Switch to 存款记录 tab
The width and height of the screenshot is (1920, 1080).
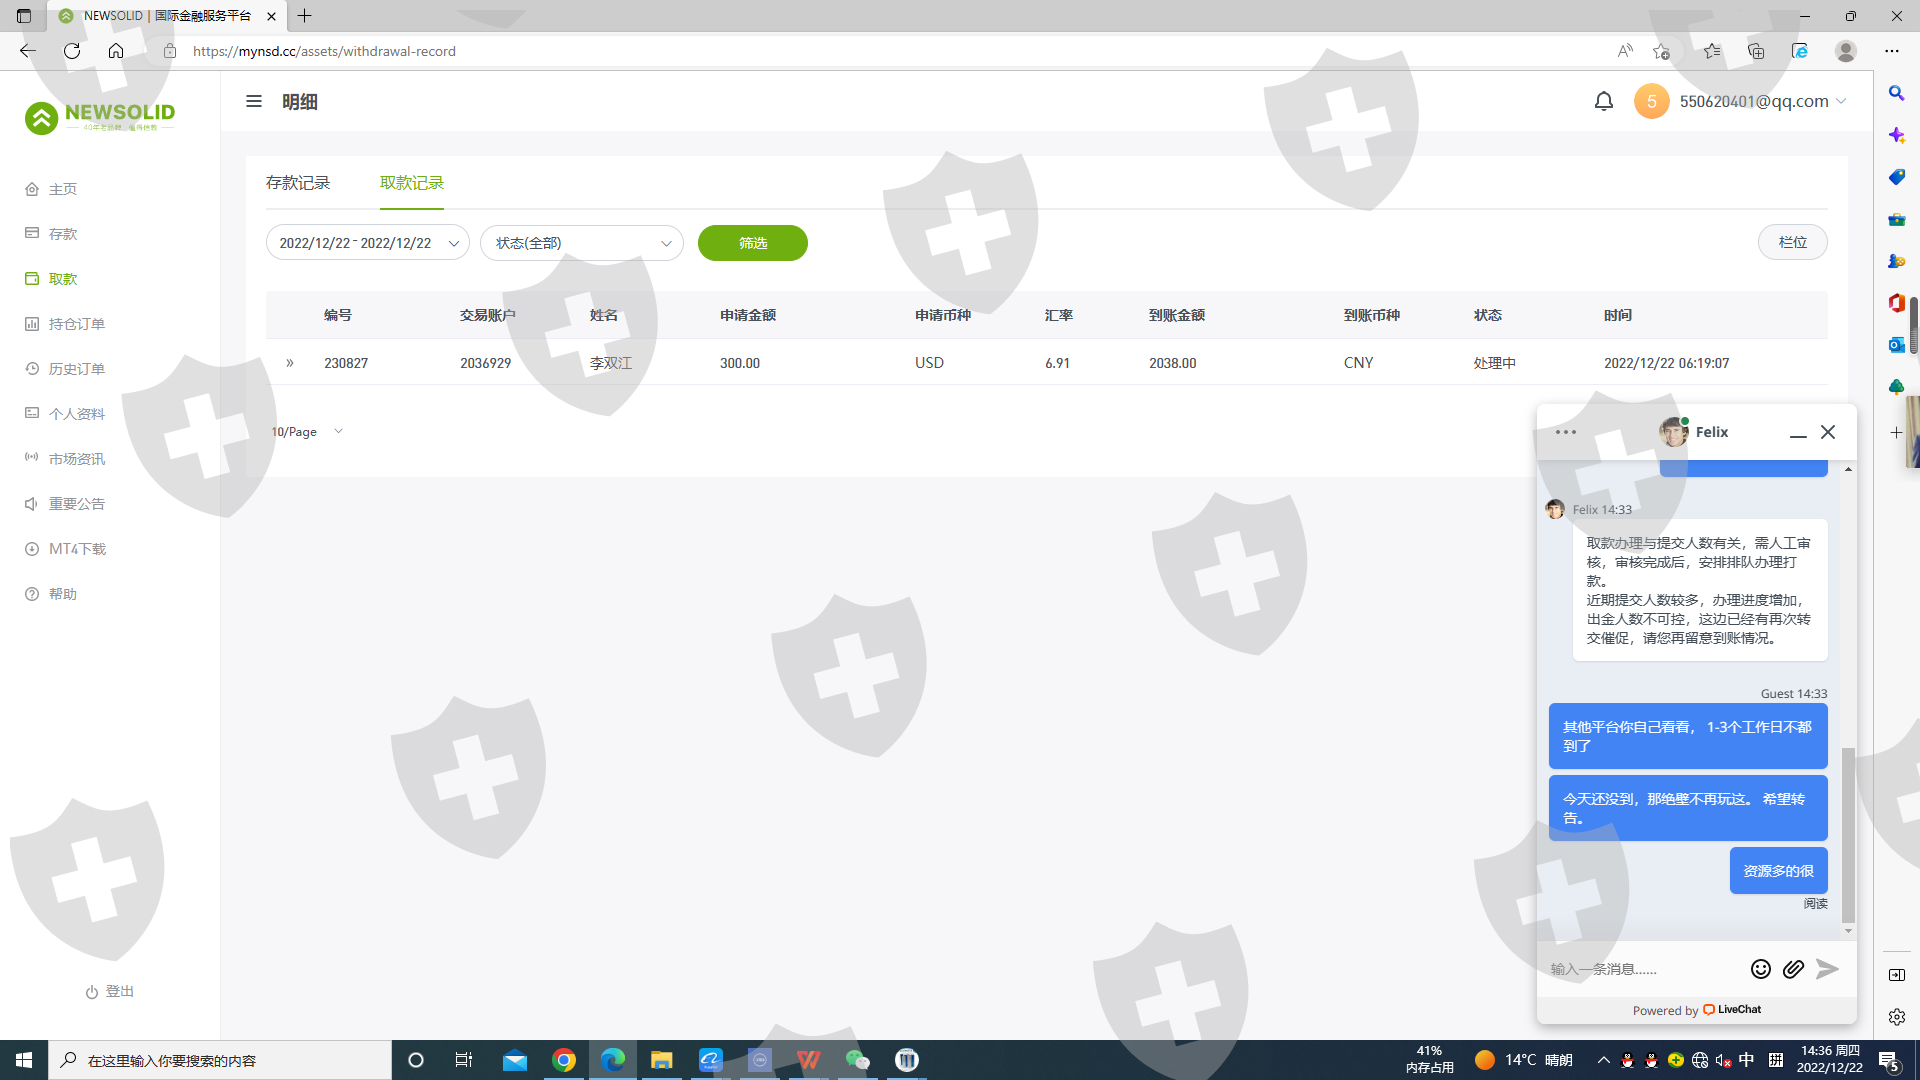pos(298,183)
